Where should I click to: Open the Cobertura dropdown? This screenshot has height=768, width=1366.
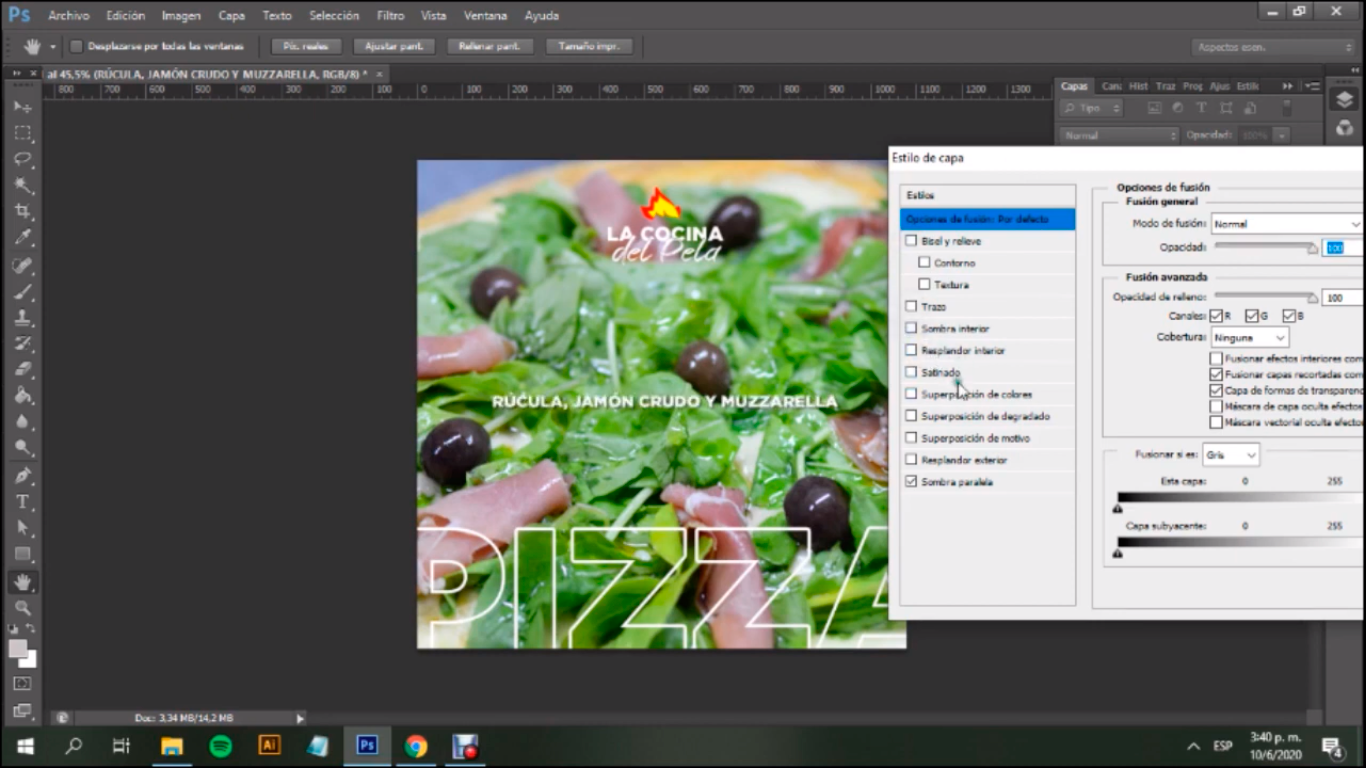pos(1249,338)
